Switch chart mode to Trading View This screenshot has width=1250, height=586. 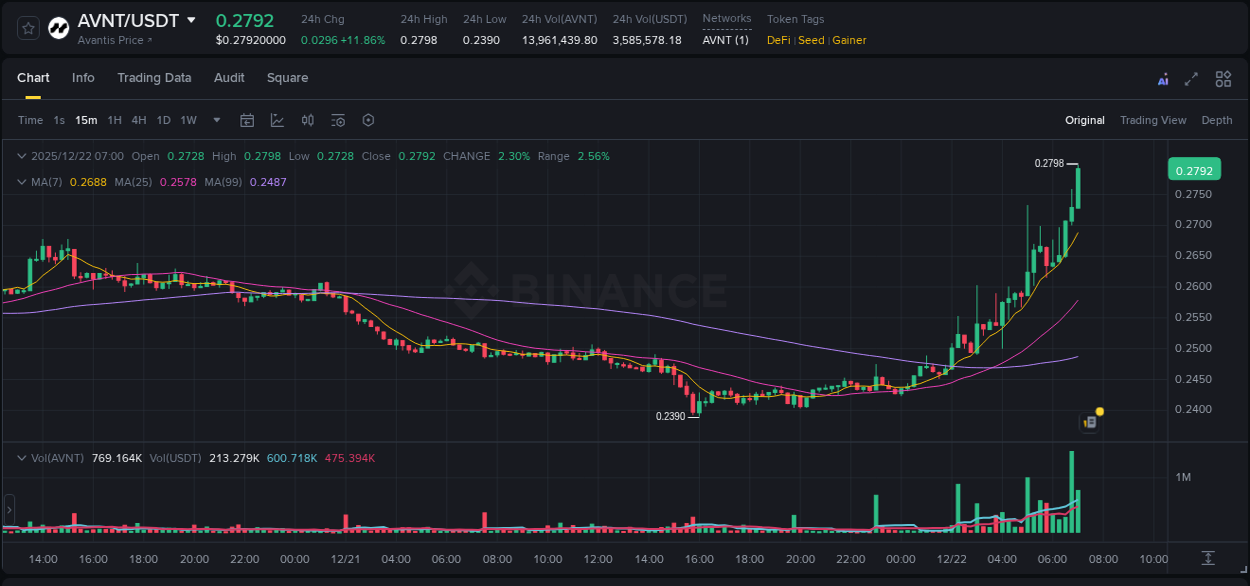pos(1152,120)
